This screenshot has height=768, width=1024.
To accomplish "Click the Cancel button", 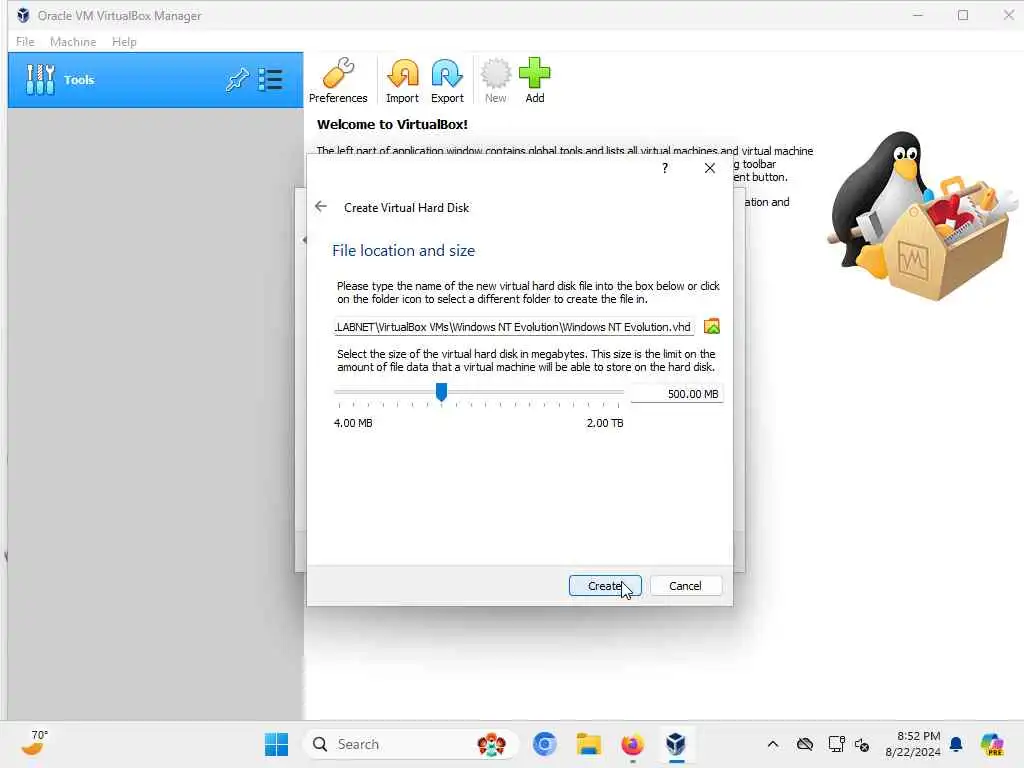I will click(x=686, y=586).
